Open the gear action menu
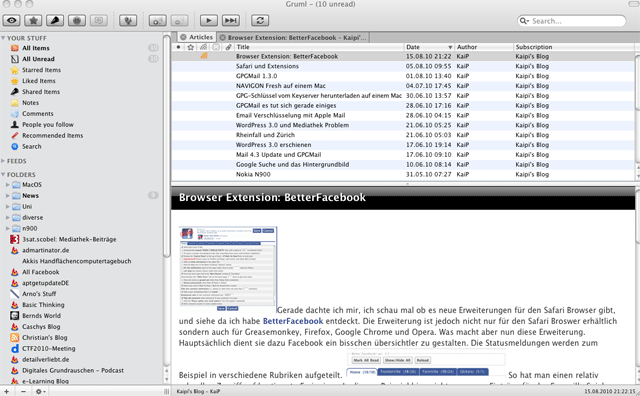The height and width of the screenshot is (396, 640). (x=40, y=391)
